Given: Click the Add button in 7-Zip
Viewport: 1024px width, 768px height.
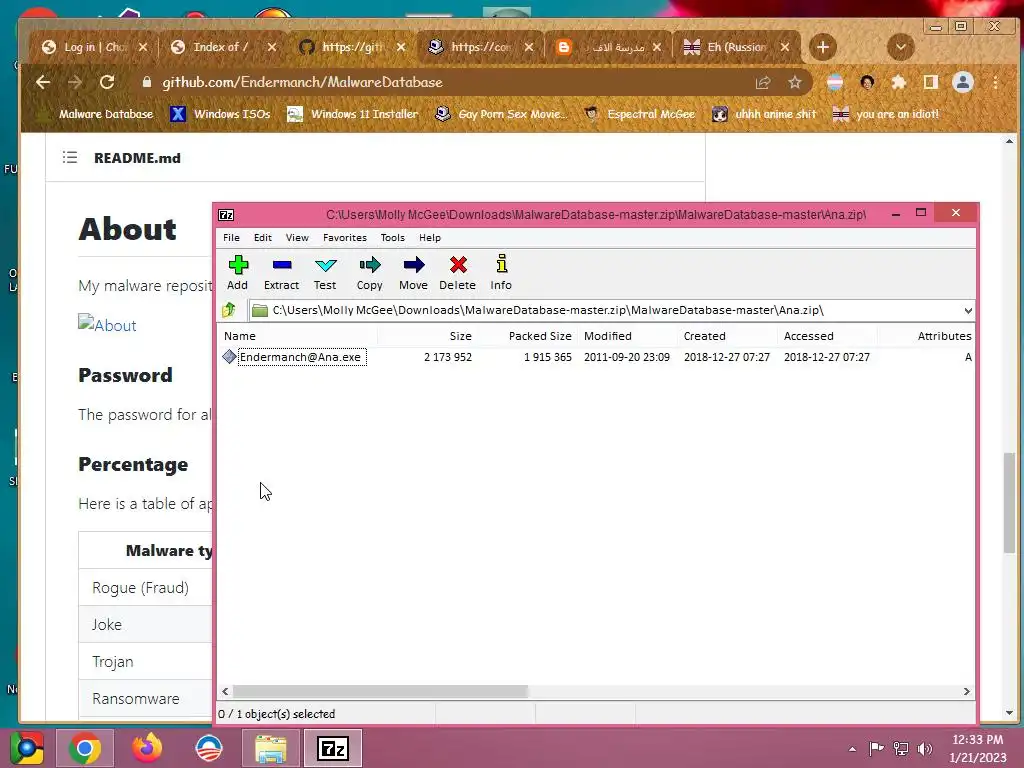Looking at the screenshot, I should [238, 272].
